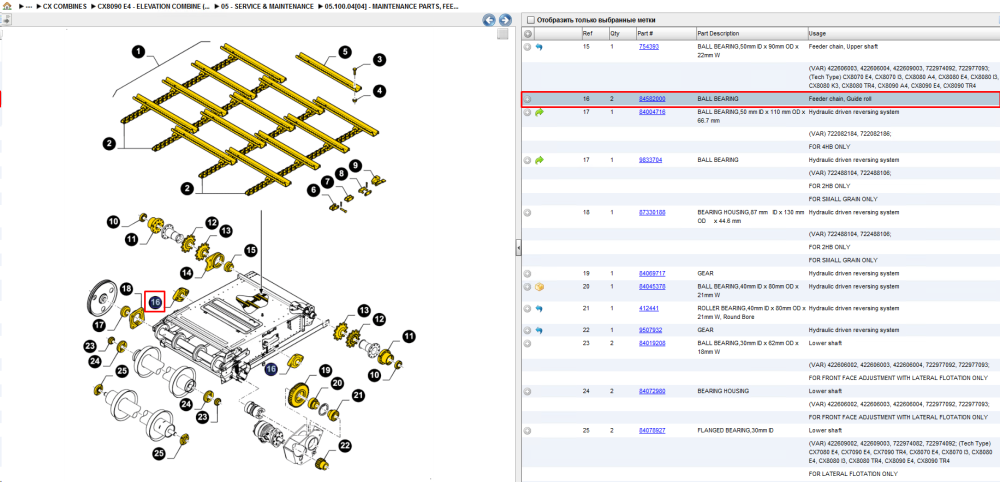Add part 84004716 using its circle icon
1000x482 pixels.
[527, 112]
